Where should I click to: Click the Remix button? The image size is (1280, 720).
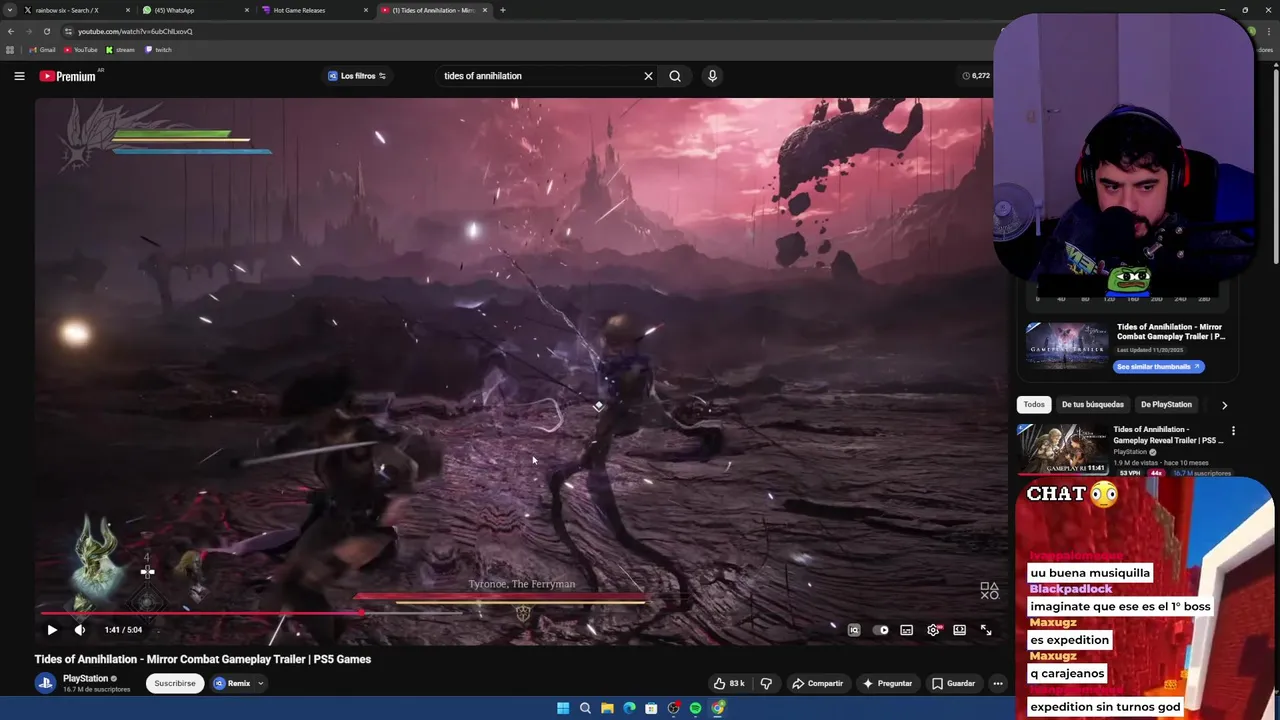232,683
